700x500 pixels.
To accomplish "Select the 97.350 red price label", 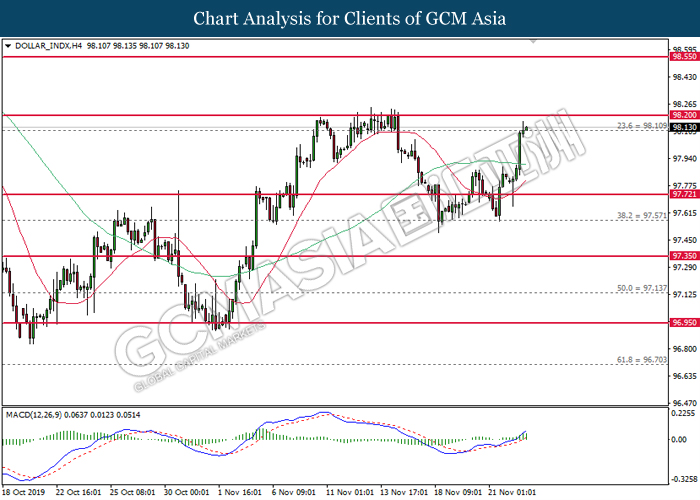I will tap(684, 256).
